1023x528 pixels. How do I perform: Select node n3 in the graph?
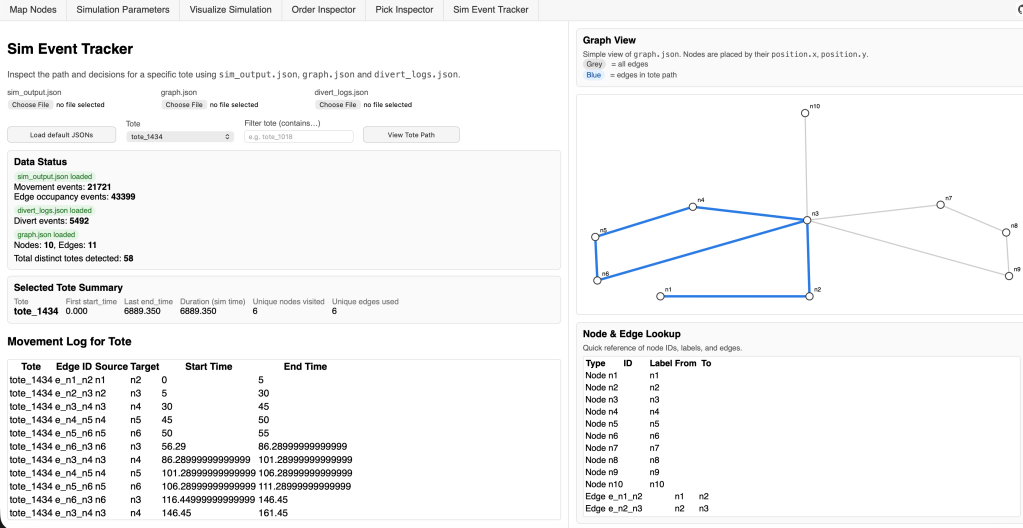[806, 220]
